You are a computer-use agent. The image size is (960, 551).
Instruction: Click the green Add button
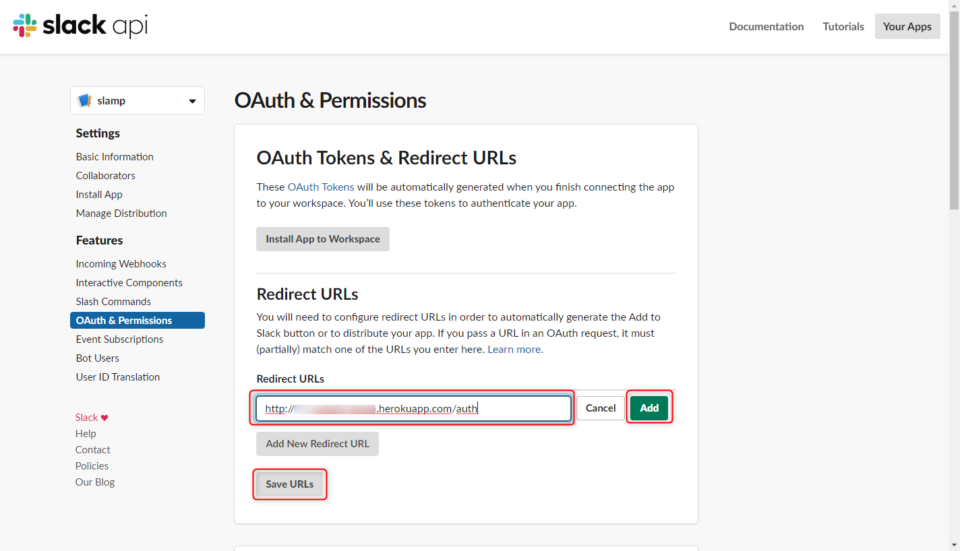point(649,408)
